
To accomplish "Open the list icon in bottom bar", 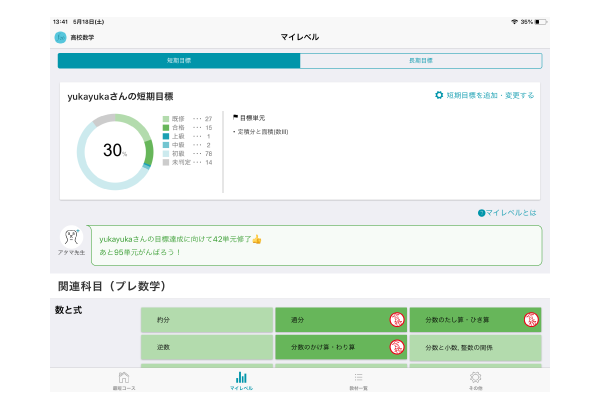I will point(358,378).
